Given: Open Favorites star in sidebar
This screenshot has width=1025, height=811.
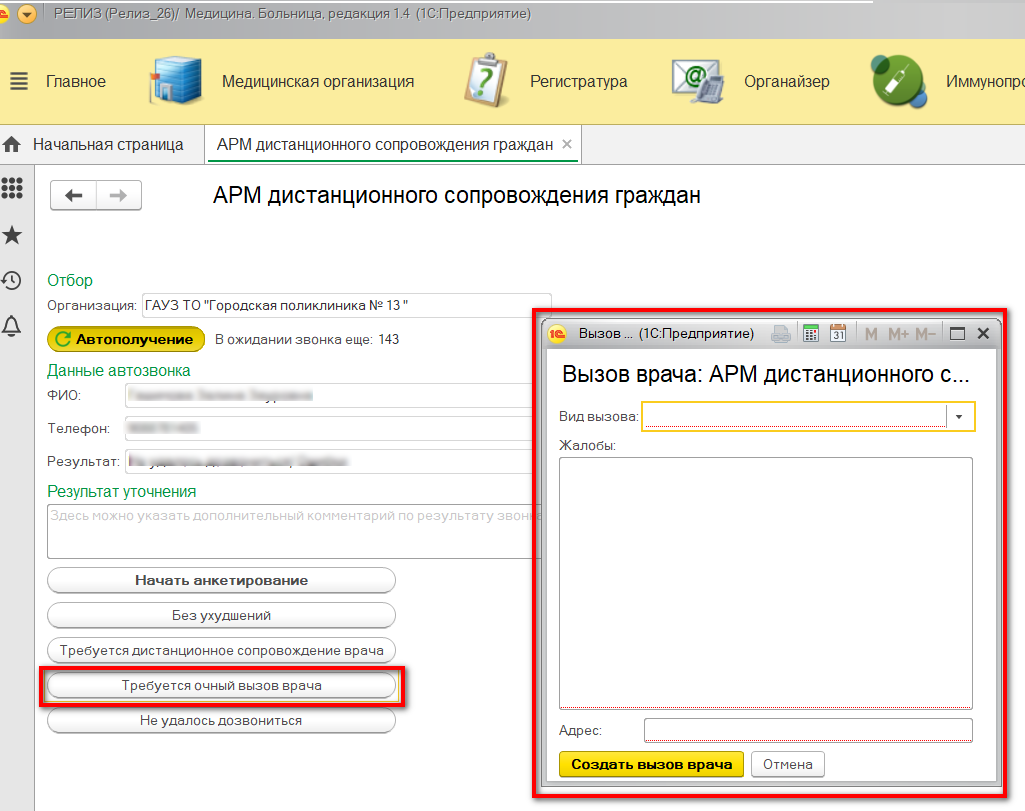Looking at the screenshot, I should click(x=12, y=235).
